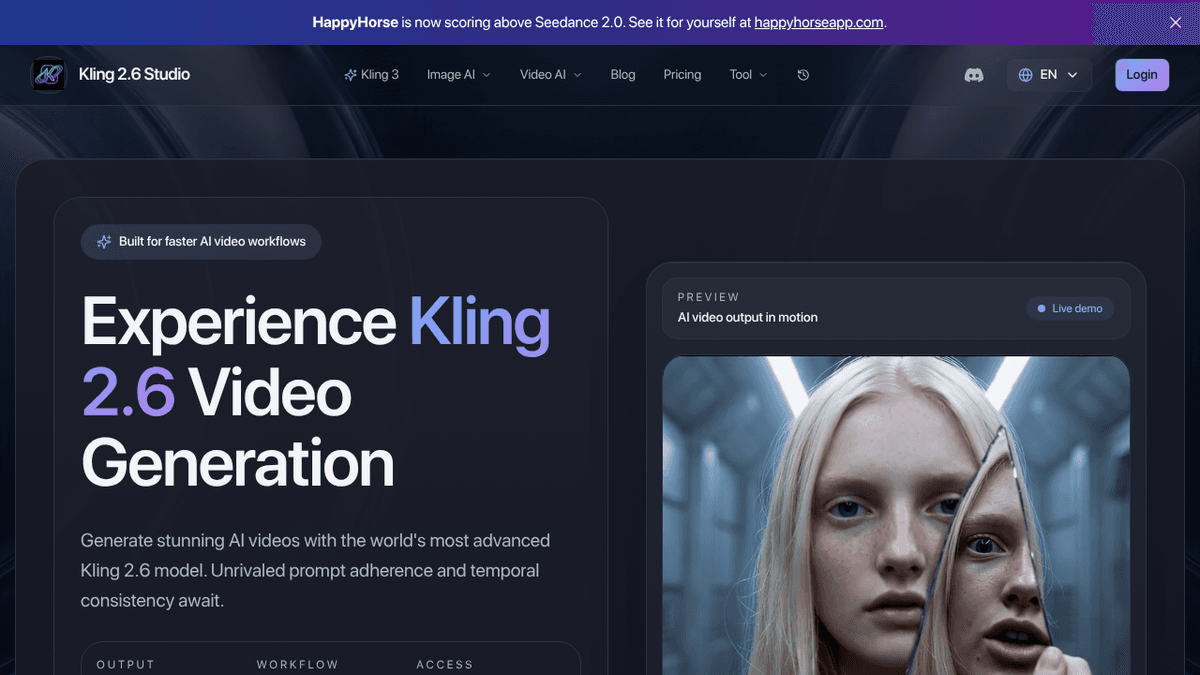This screenshot has width=1200, height=675.
Task: Click the OUTPUT label
Action: click(x=126, y=665)
